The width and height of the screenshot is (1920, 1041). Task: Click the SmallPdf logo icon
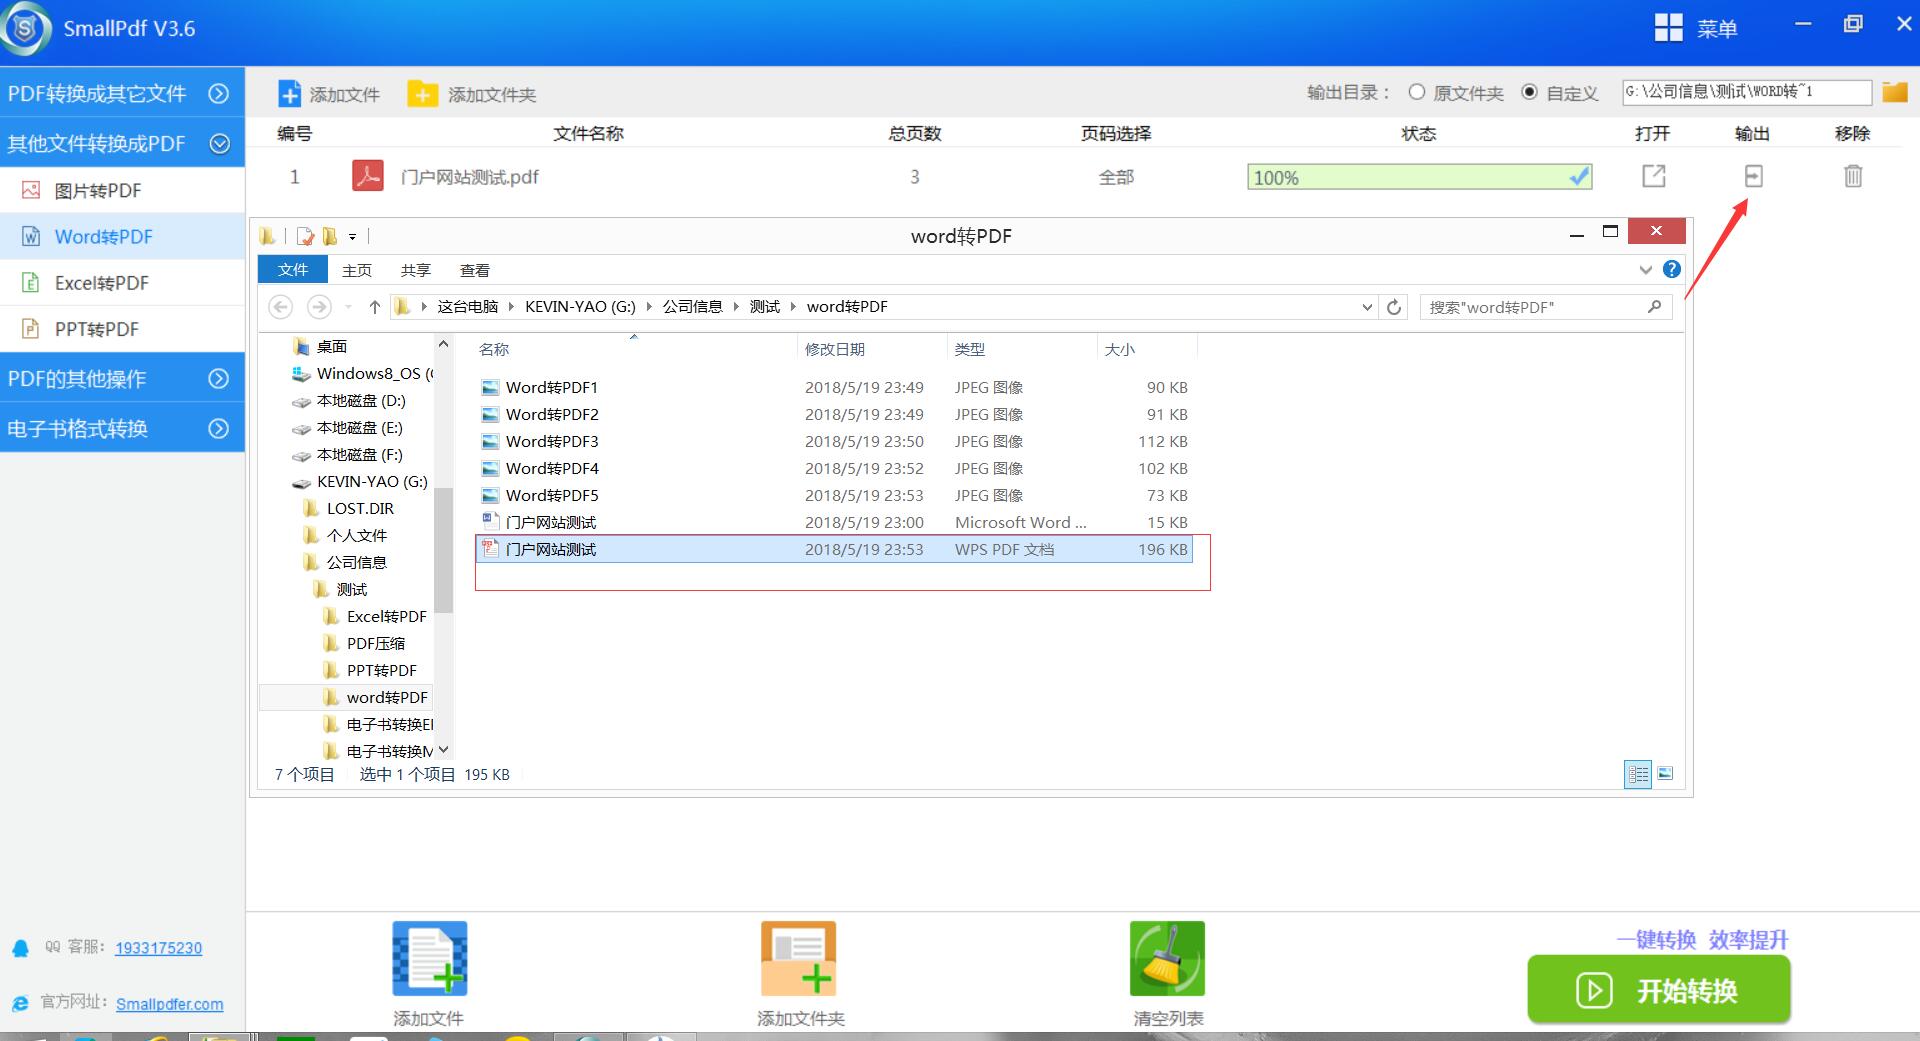(x=25, y=28)
